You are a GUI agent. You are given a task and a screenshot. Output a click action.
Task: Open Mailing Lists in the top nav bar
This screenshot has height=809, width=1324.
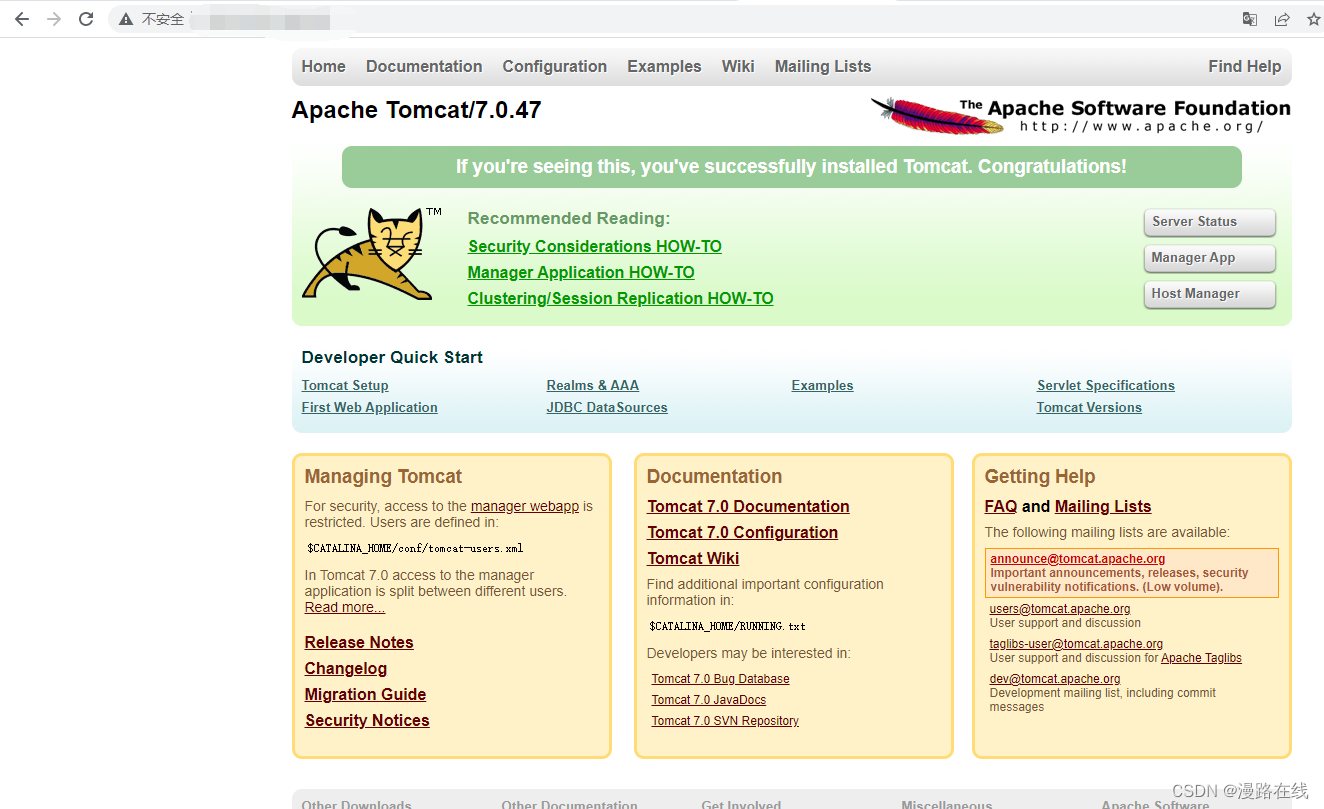click(x=823, y=66)
